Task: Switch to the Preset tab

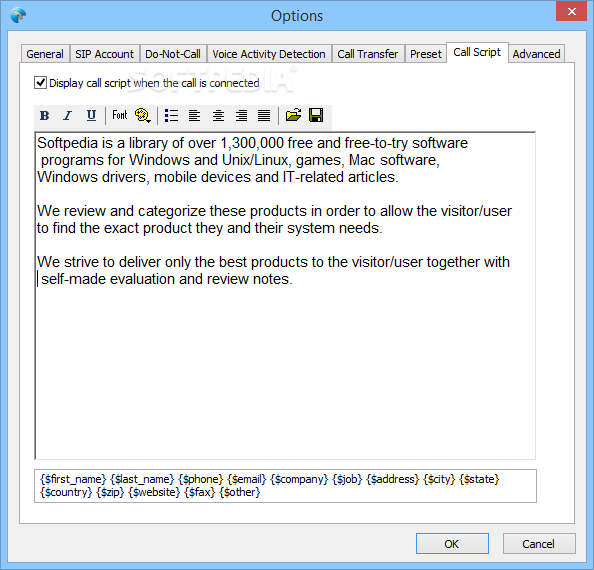Action: pos(426,54)
